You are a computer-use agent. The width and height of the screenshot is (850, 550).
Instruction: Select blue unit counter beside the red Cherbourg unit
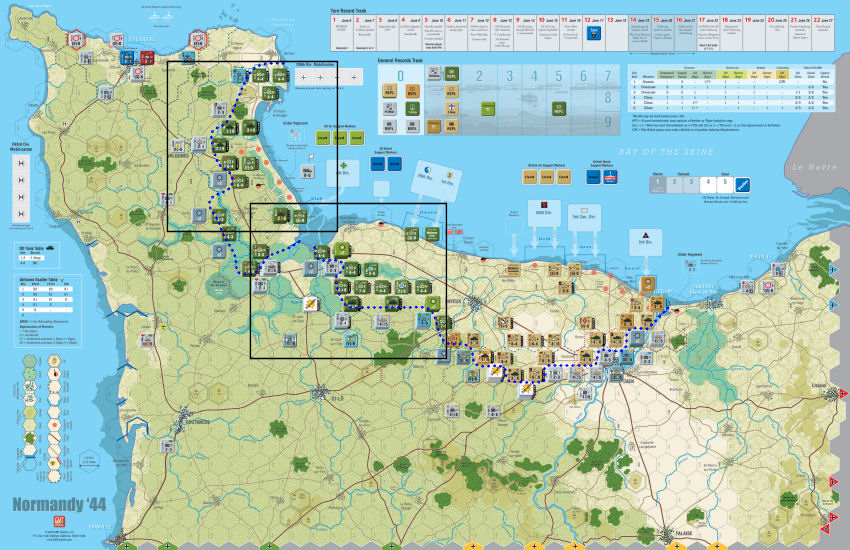point(127,57)
